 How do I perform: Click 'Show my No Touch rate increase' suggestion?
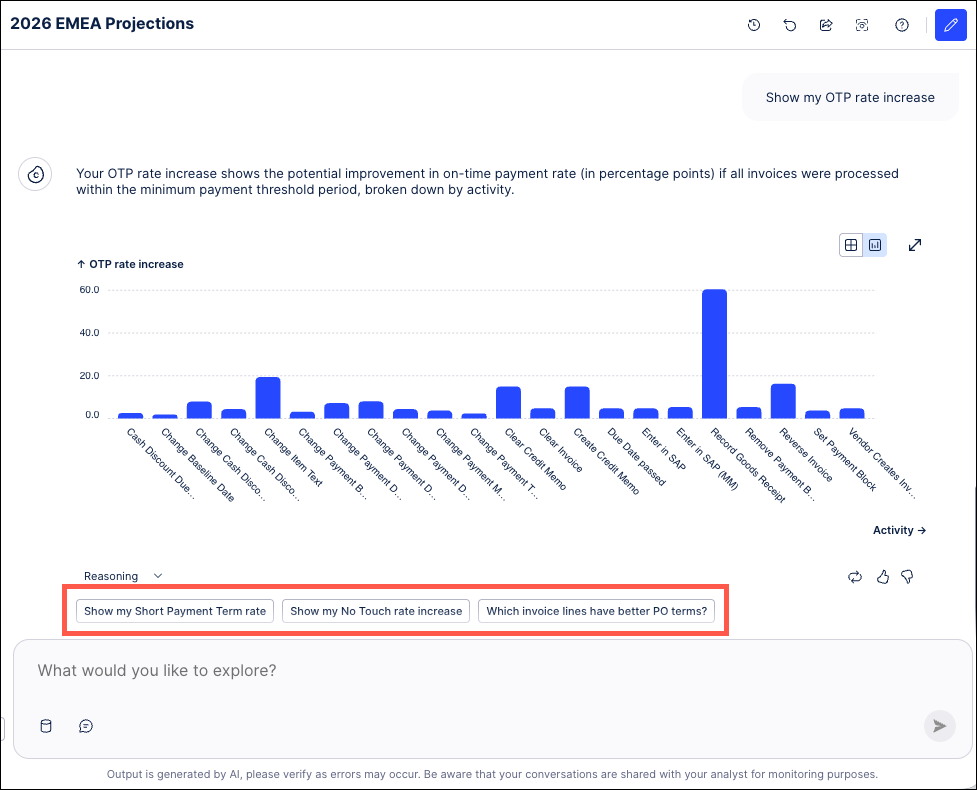coord(376,611)
